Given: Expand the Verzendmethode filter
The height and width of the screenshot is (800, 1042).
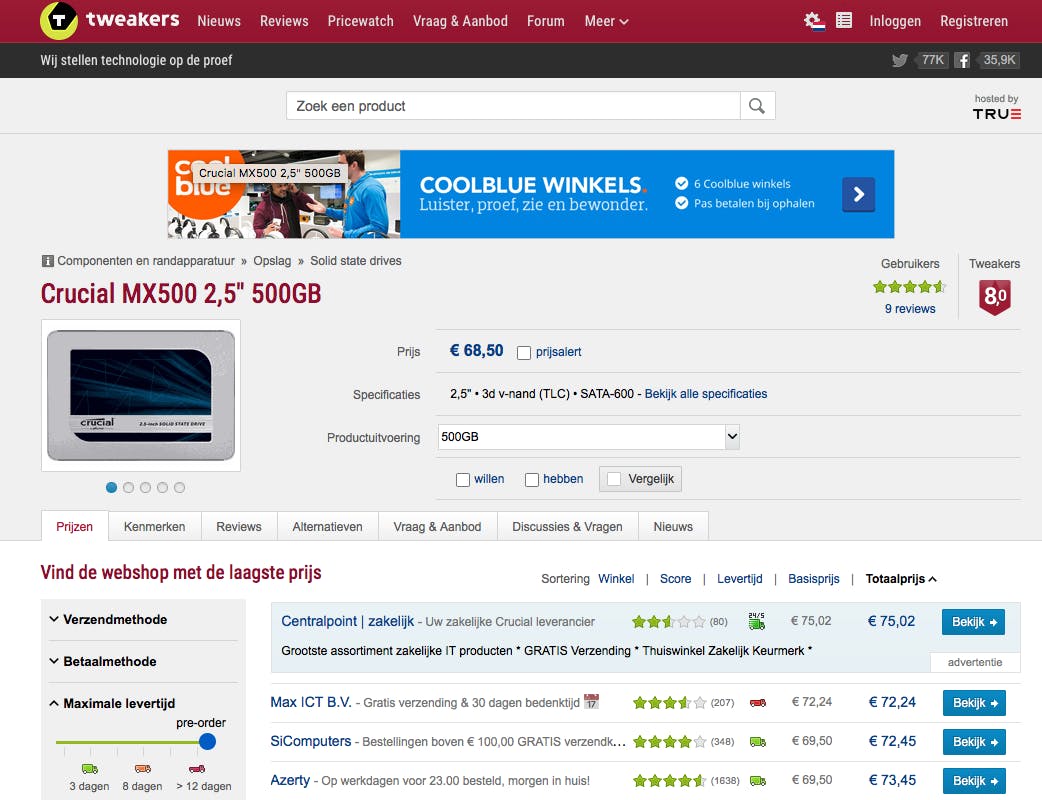Looking at the screenshot, I should click(109, 619).
